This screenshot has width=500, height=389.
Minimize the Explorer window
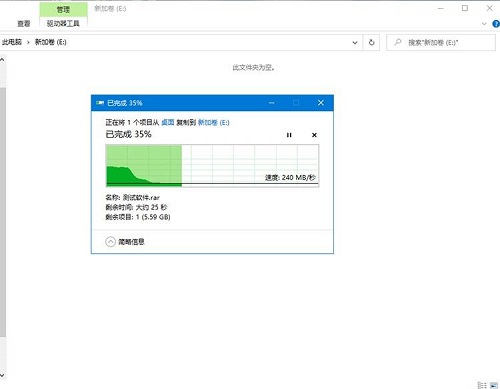[441, 8]
